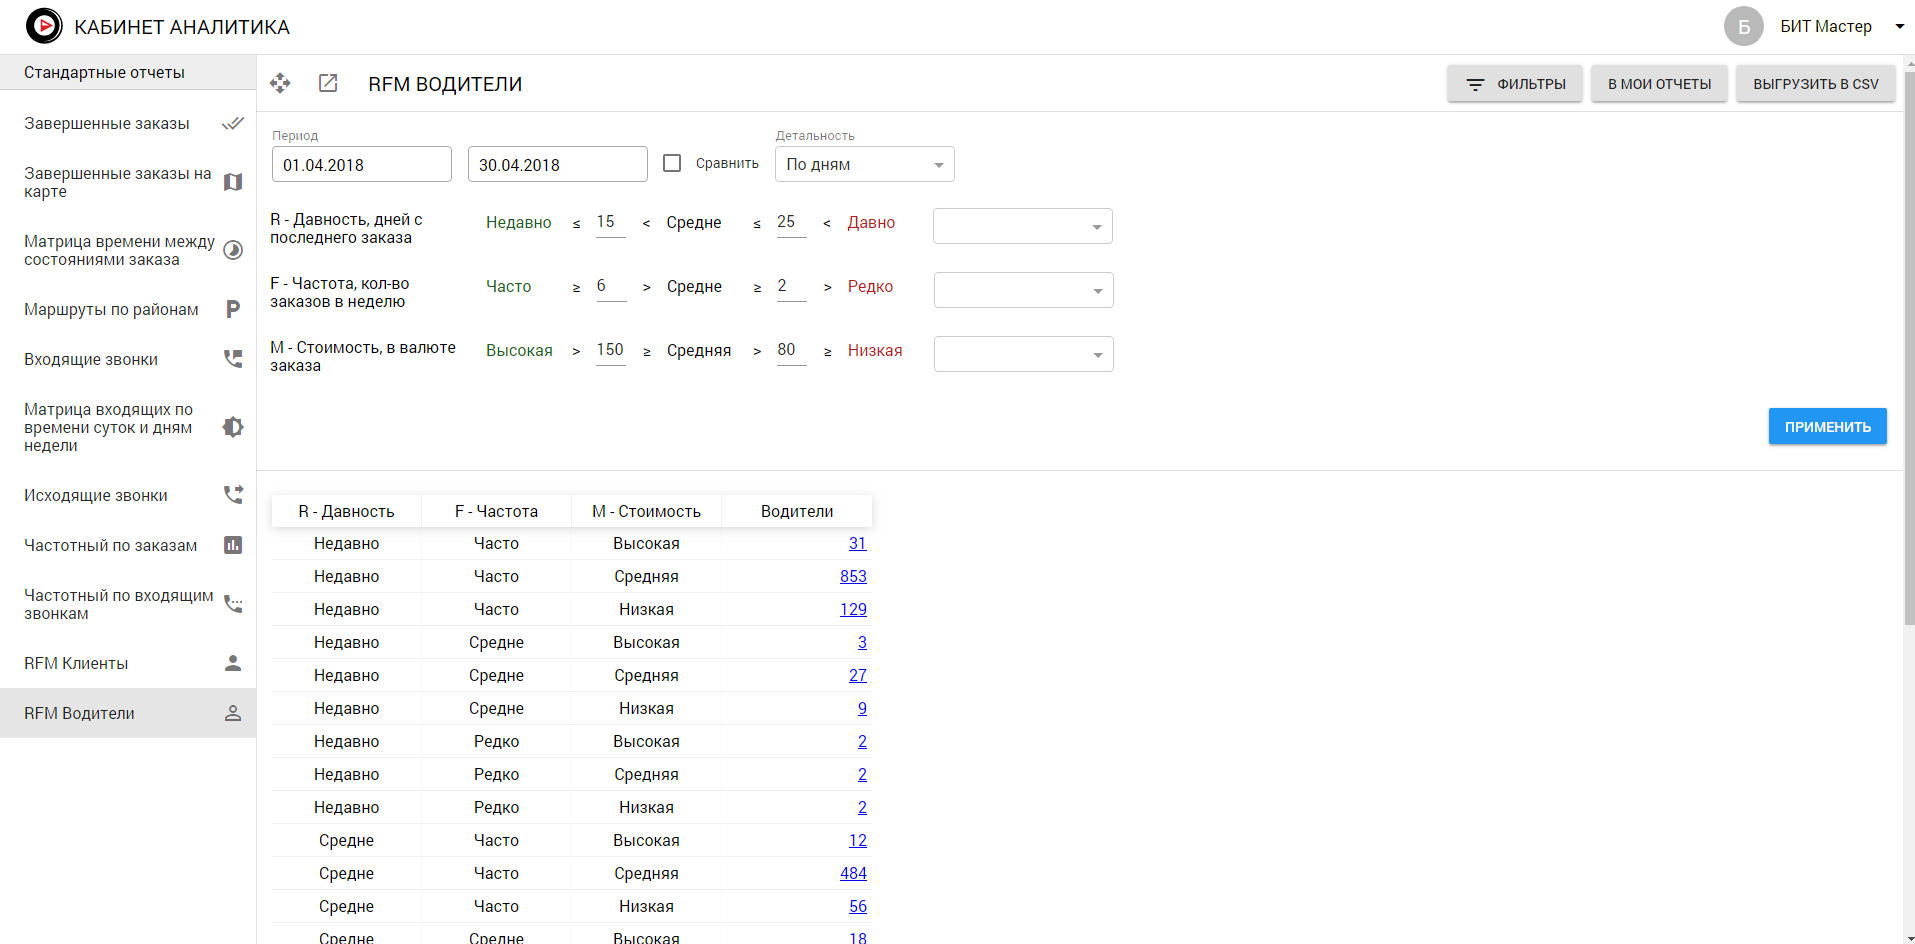Click the period start date field 01.04.2018
Screen dimensions: 1915x944
(361, 165)
